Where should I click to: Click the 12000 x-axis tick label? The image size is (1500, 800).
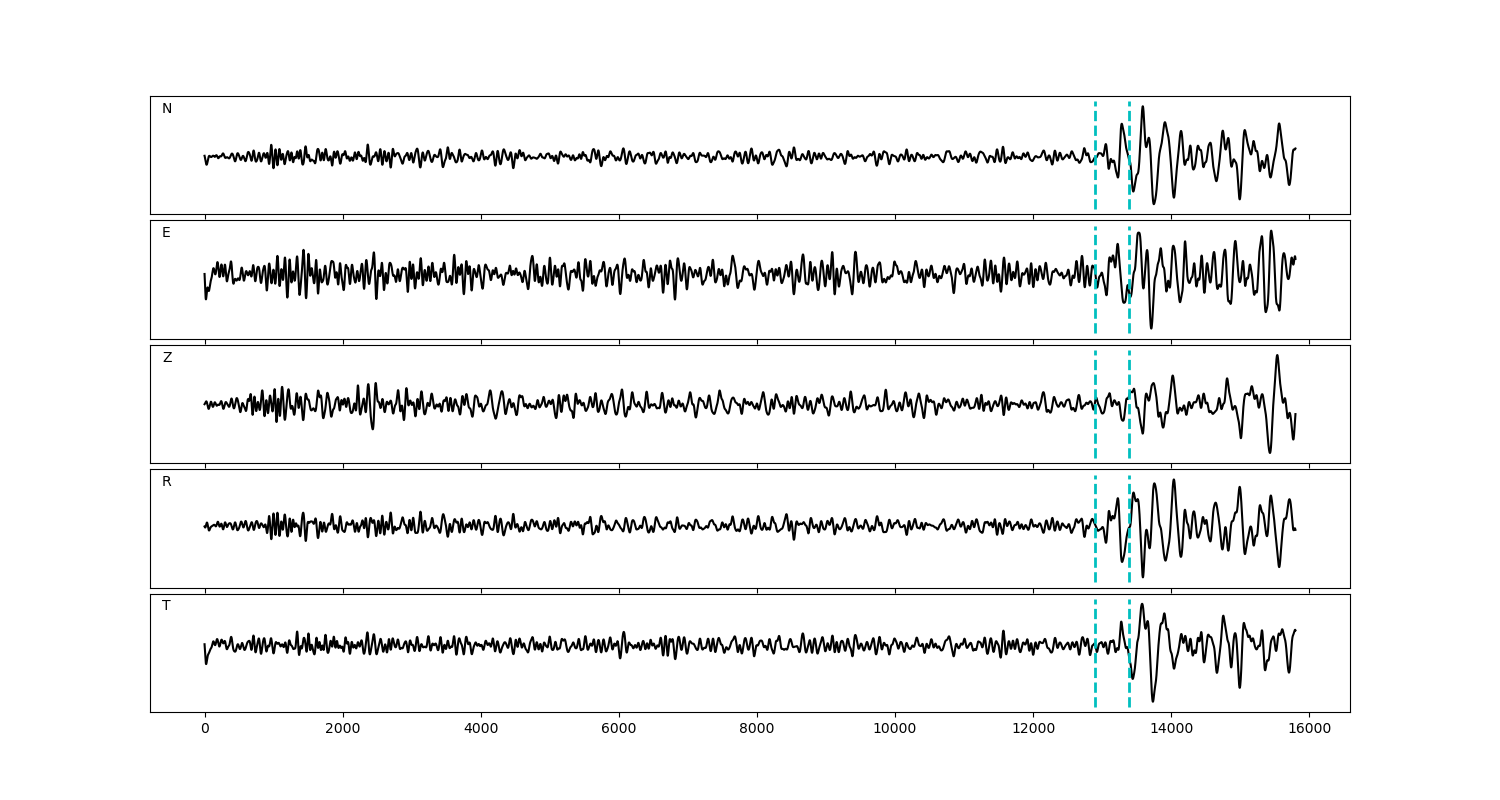click(1033, 729)
